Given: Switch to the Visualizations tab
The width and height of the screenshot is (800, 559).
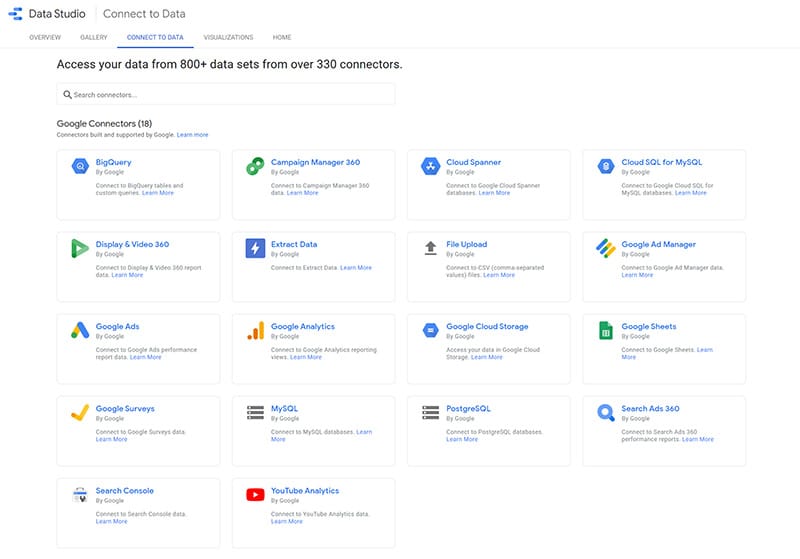Looking at the screenshot, I should coord(228,37).
